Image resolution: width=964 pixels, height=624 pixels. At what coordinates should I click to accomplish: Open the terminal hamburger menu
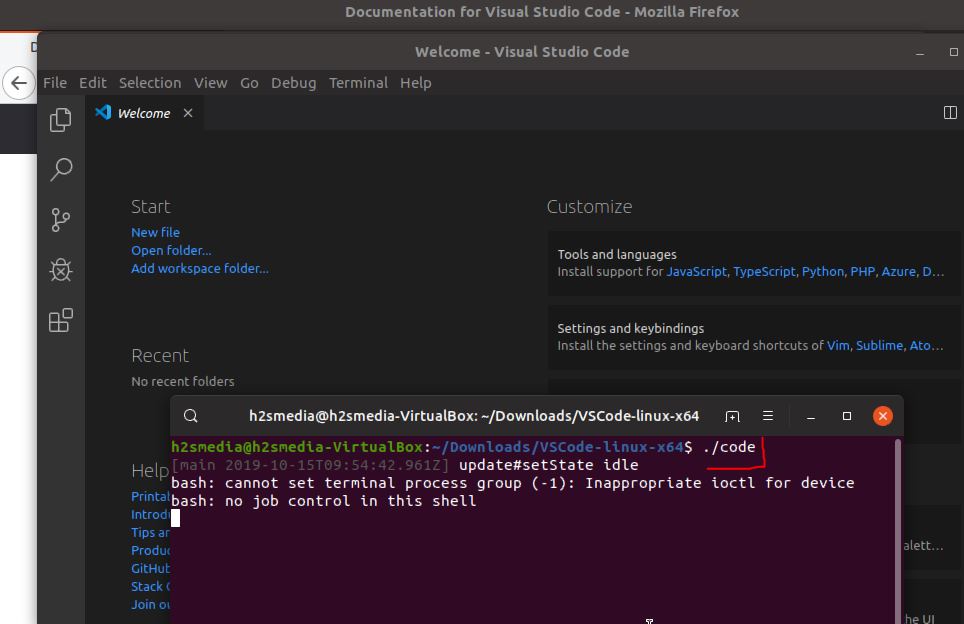(x=768, y=416)
